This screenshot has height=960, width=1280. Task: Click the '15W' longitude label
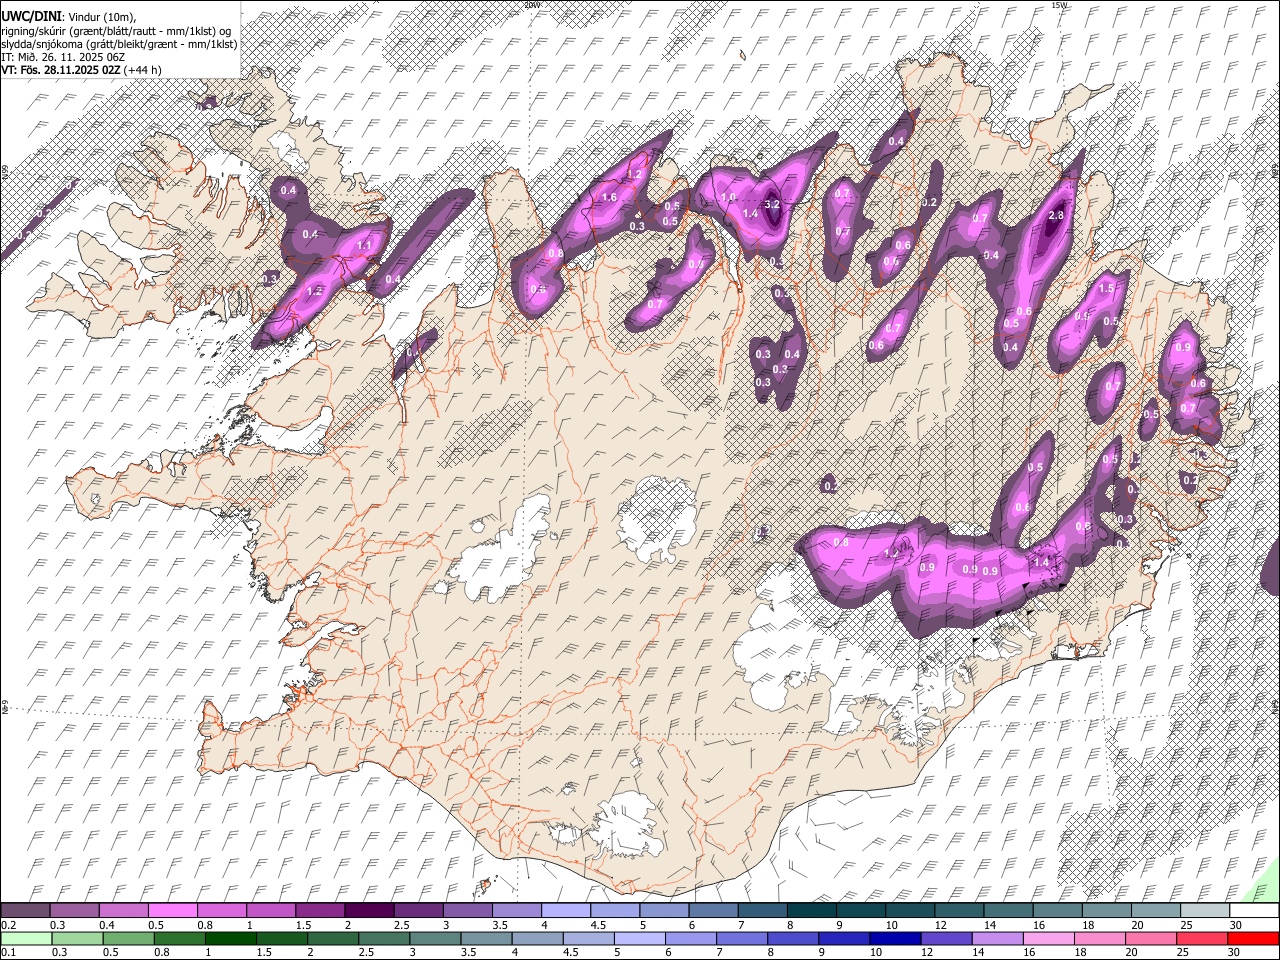(1060, 5)
